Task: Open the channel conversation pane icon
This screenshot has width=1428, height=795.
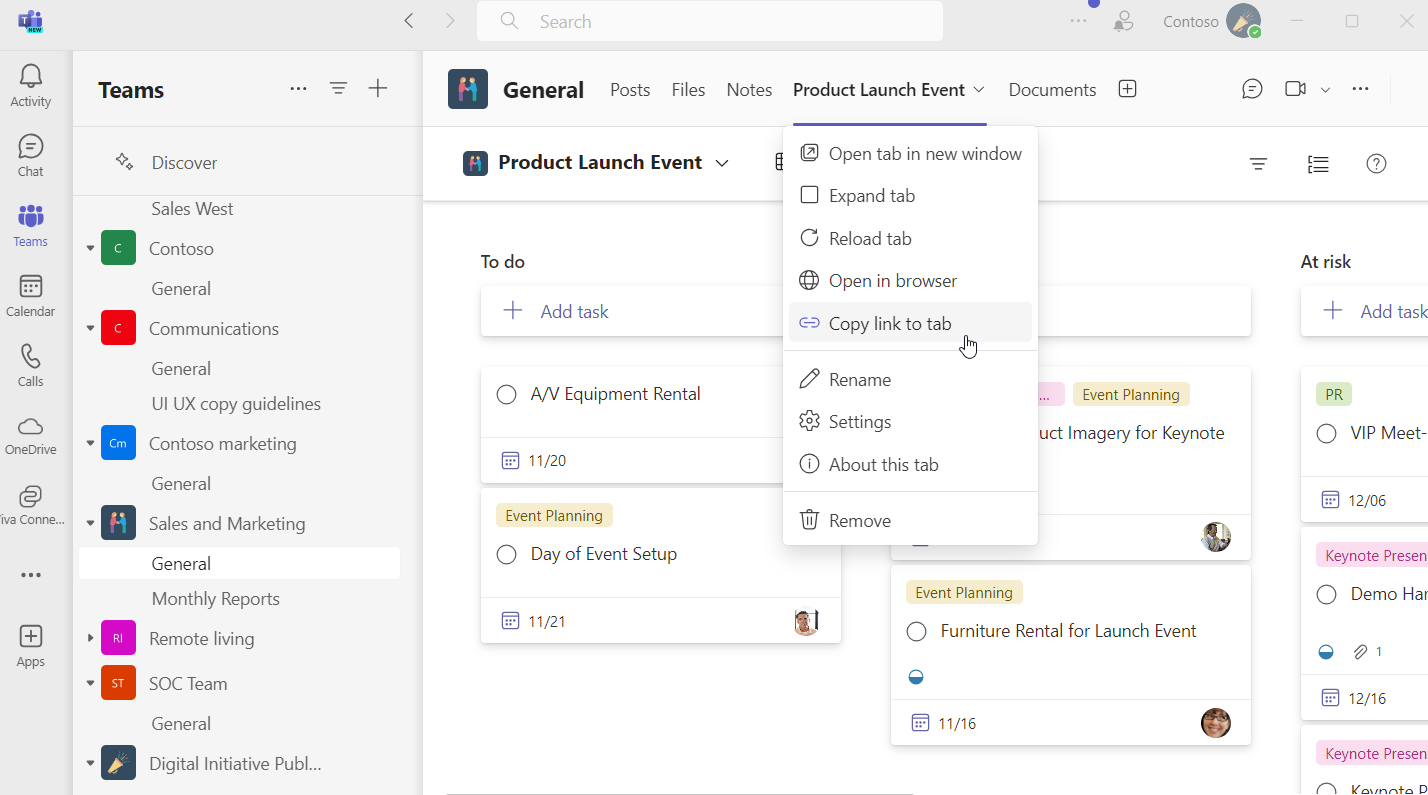Action: point(1252,89)
